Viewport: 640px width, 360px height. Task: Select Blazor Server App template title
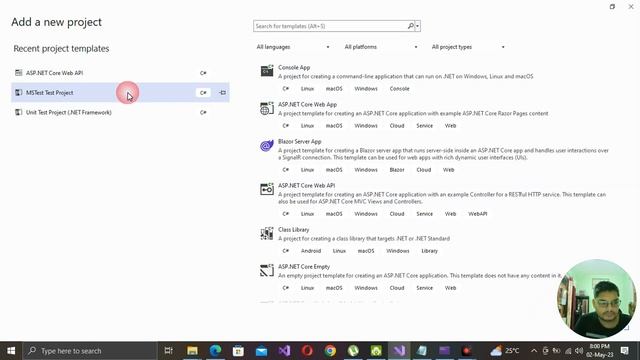tap(300, 142)
